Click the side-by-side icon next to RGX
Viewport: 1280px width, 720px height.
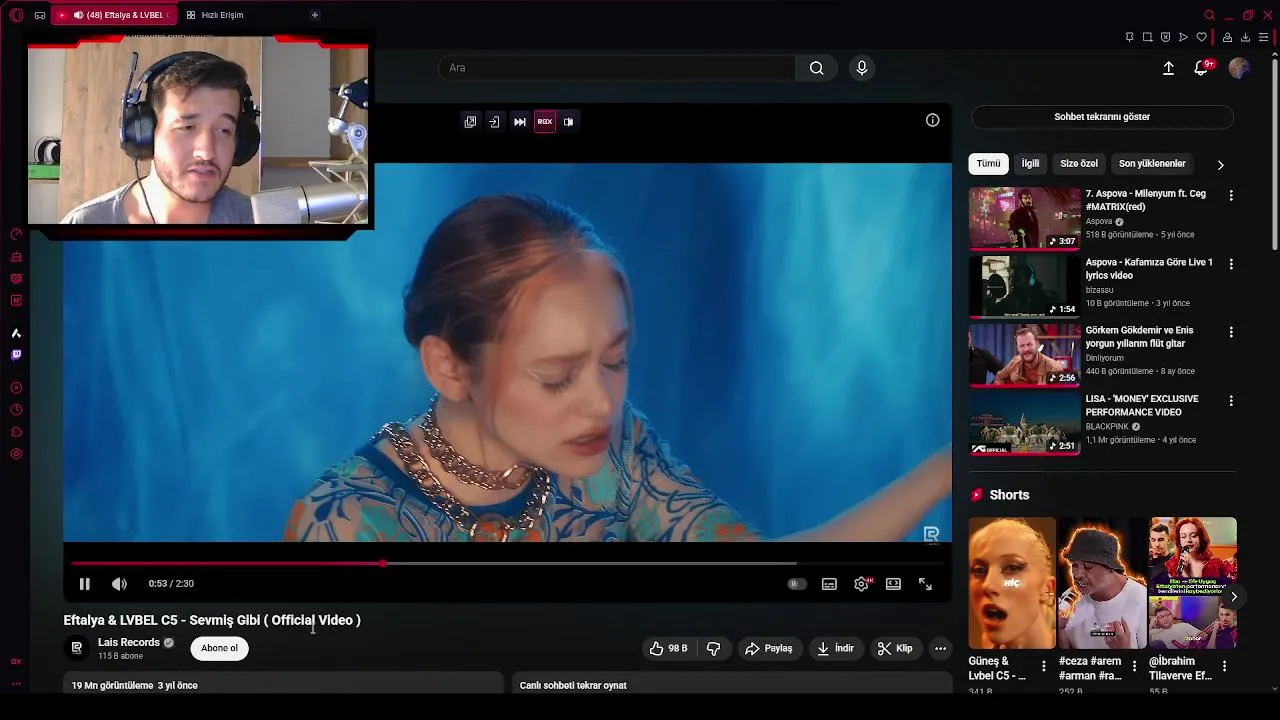point(568,122)
